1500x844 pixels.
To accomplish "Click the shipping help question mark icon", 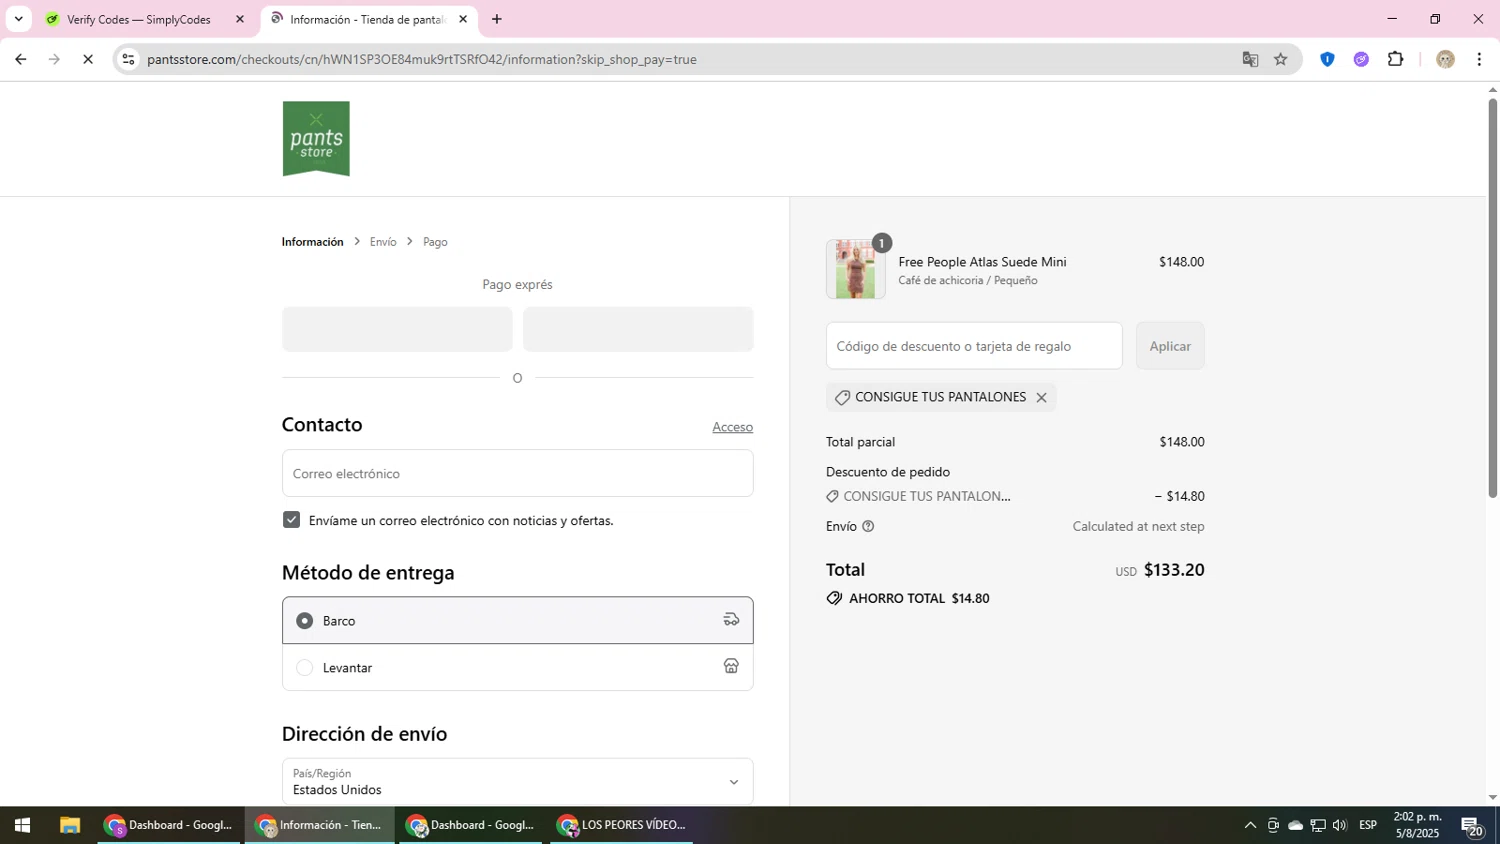I will tap(868, 526).
